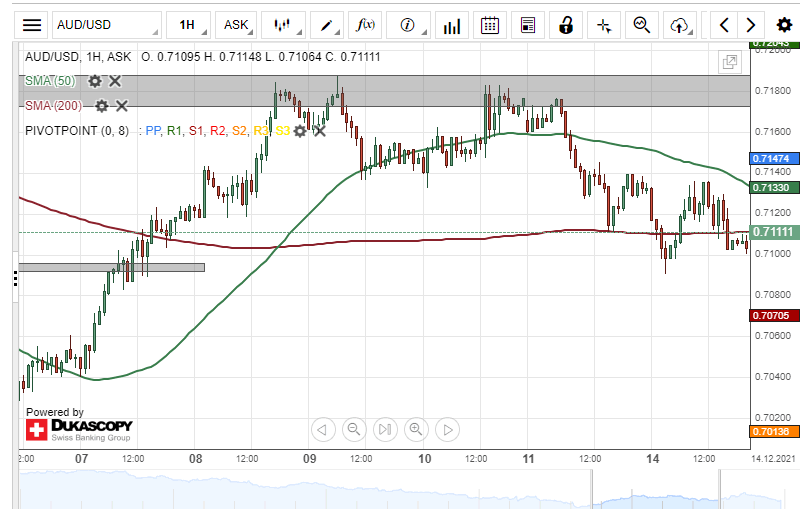Open chart settings gear in toolbar
811x518 pixels.
[x=784, y=25]
